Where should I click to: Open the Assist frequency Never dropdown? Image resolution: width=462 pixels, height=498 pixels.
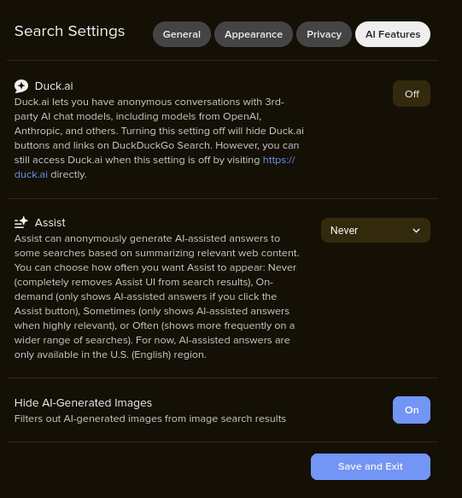point(375,230)
